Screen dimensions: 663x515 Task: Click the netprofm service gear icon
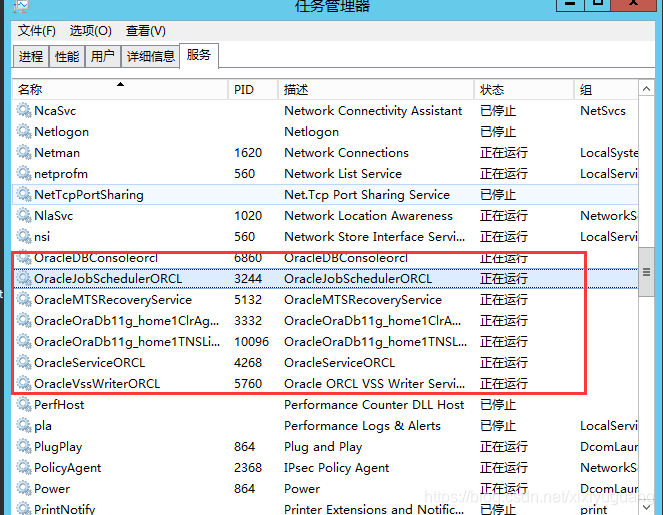(x=24, y=173)
